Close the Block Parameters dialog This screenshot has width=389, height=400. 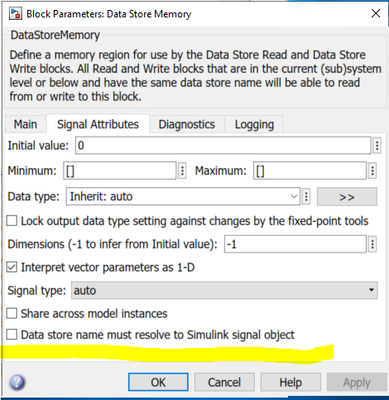(x=376, y=13)
